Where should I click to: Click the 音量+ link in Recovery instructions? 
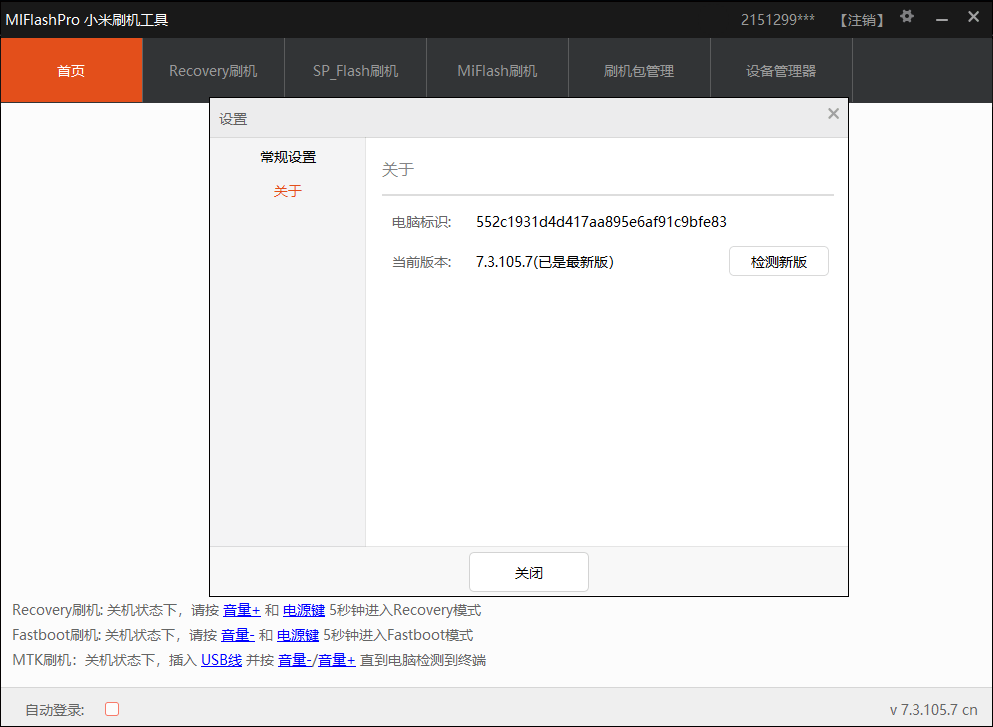point(241,610)
